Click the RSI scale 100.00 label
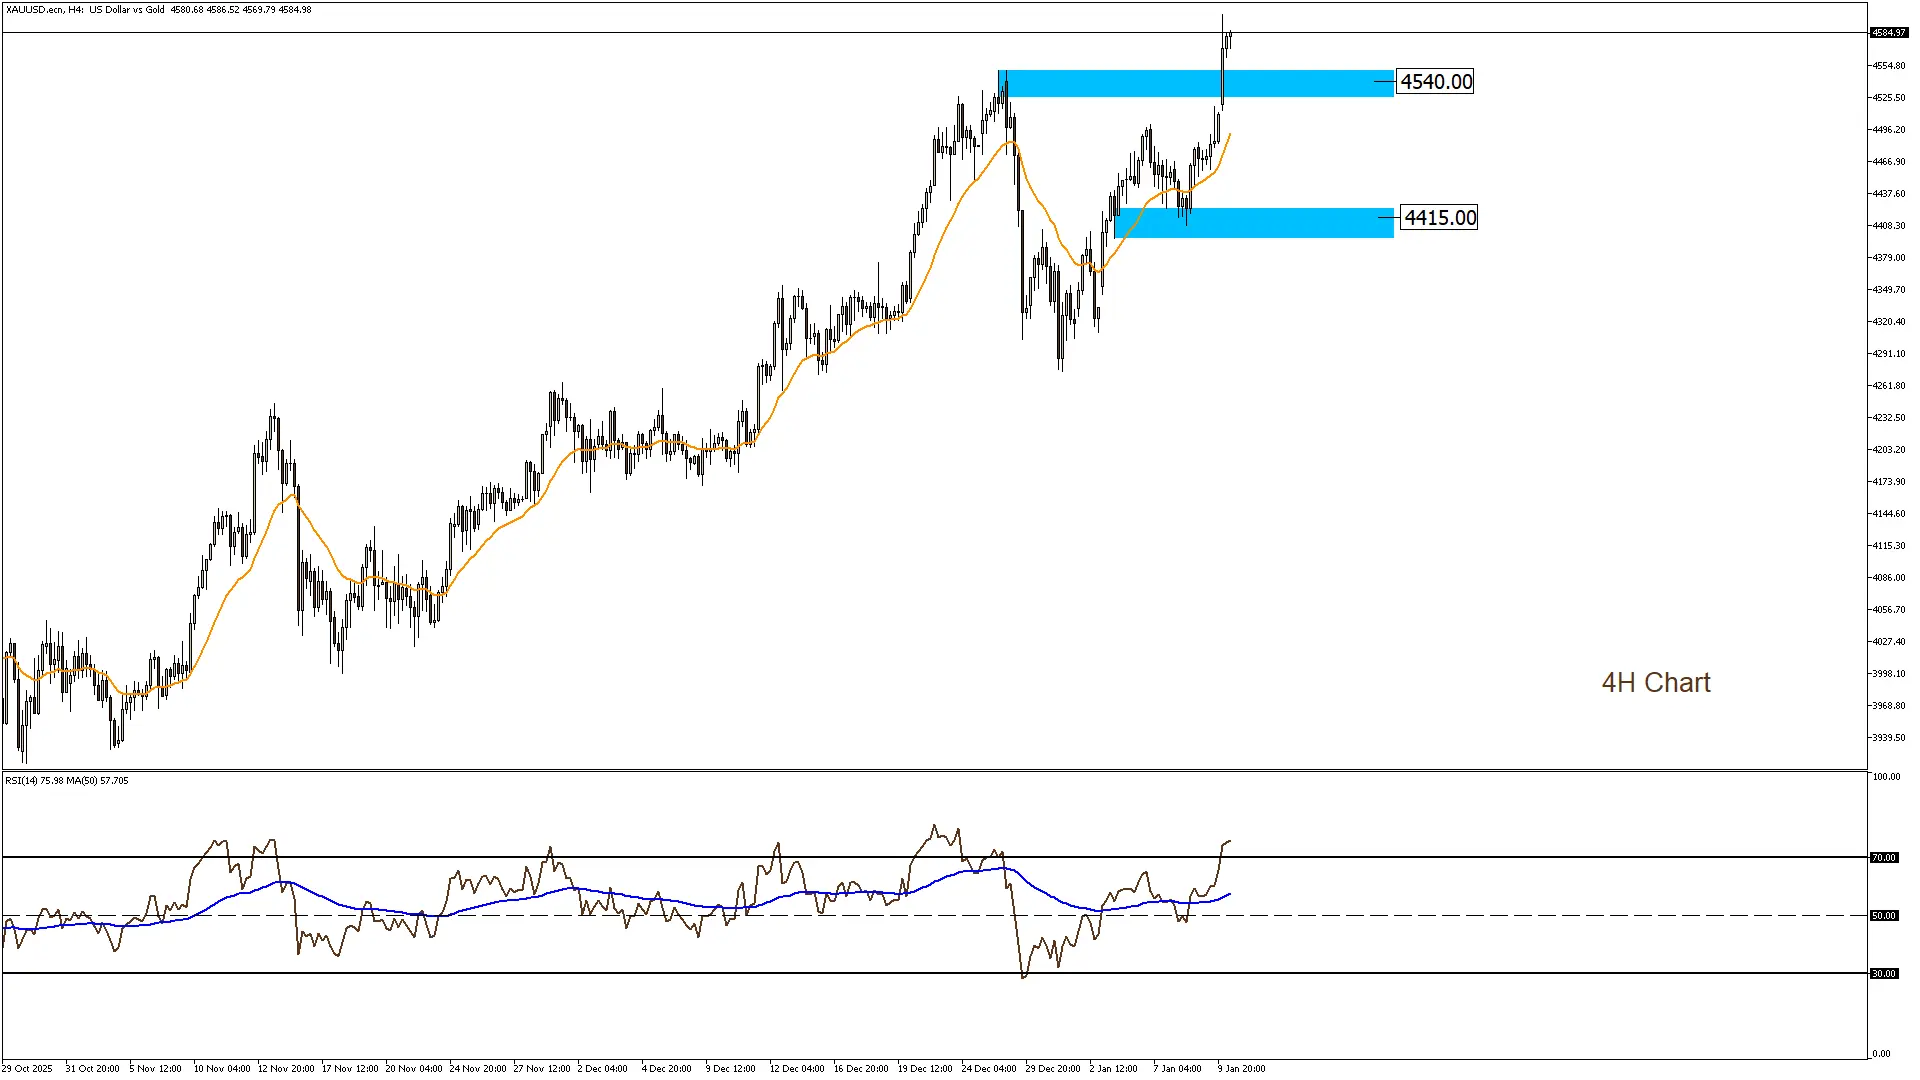This screenshot has width=1920, height=1080. tap(1886, 777)
